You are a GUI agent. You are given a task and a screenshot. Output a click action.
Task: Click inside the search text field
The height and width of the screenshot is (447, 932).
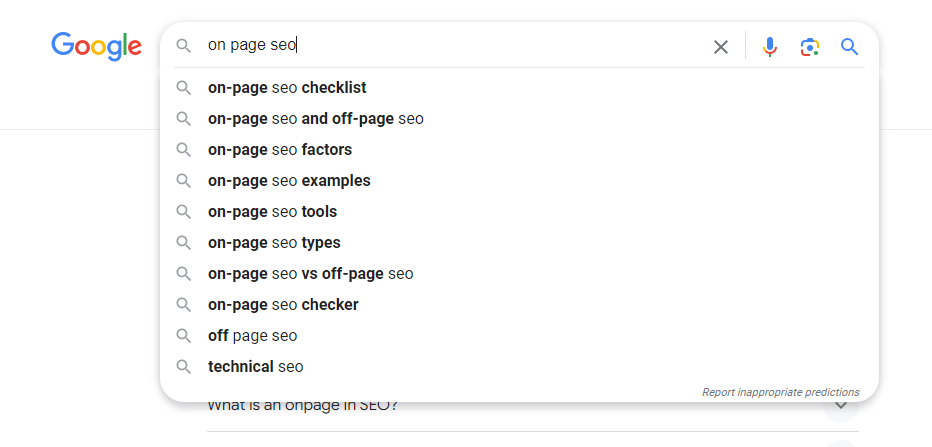click(450, 46)
